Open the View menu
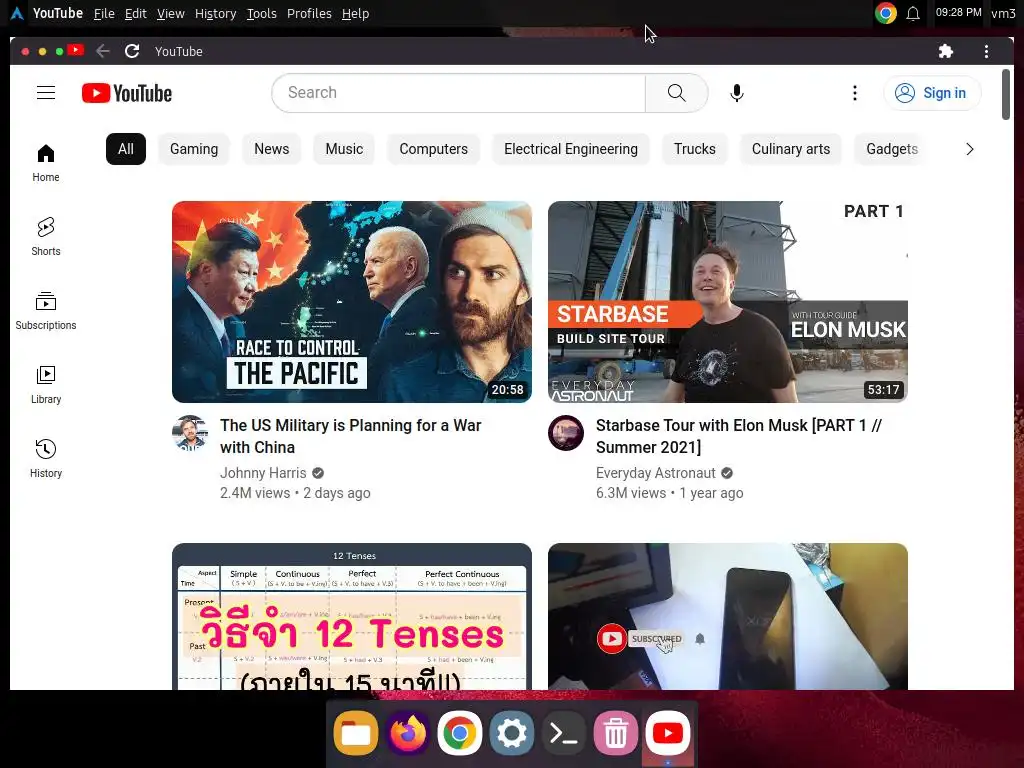Screen dimensions: 1024x768 [170, 13]
